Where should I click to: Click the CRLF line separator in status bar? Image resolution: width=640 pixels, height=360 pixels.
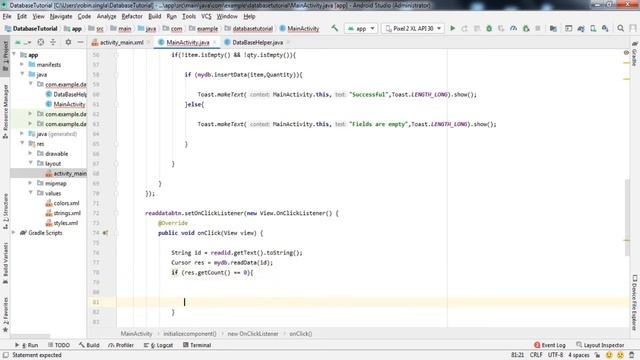[x=536, y=355]
